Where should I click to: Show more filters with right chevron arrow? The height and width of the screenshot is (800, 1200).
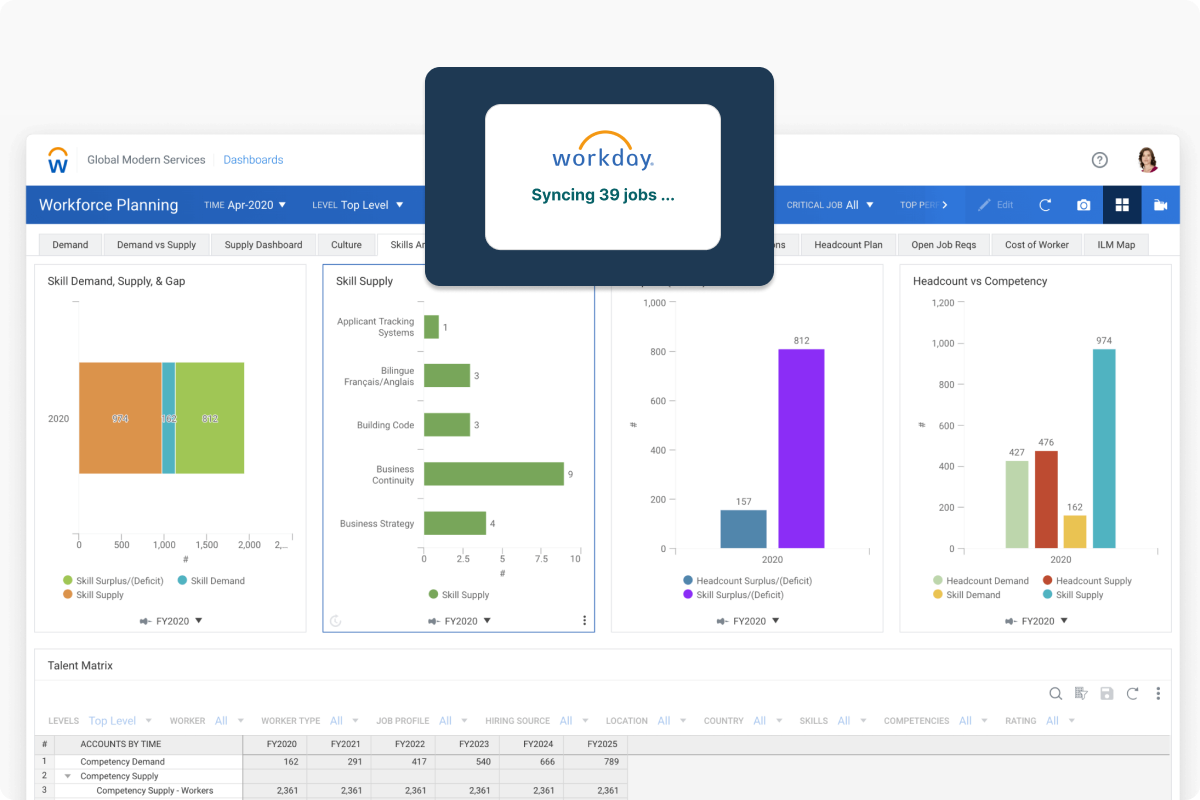pos(945,205)
